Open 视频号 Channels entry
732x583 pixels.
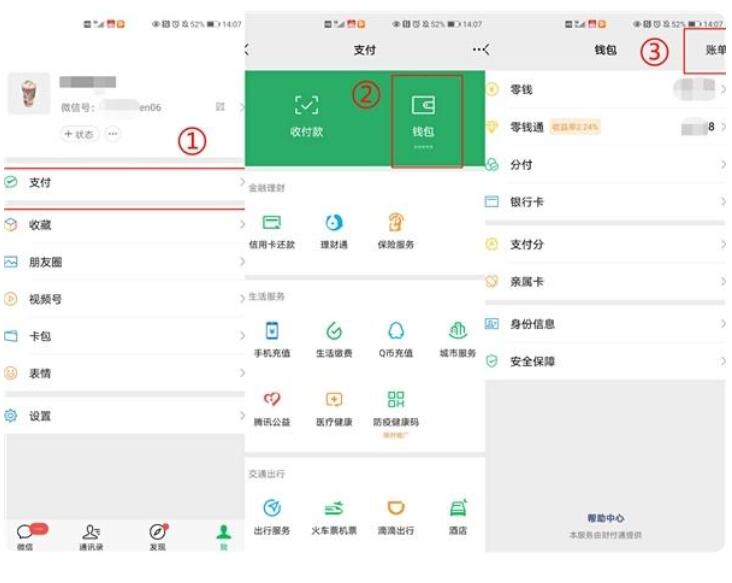(x=124, y=299)
